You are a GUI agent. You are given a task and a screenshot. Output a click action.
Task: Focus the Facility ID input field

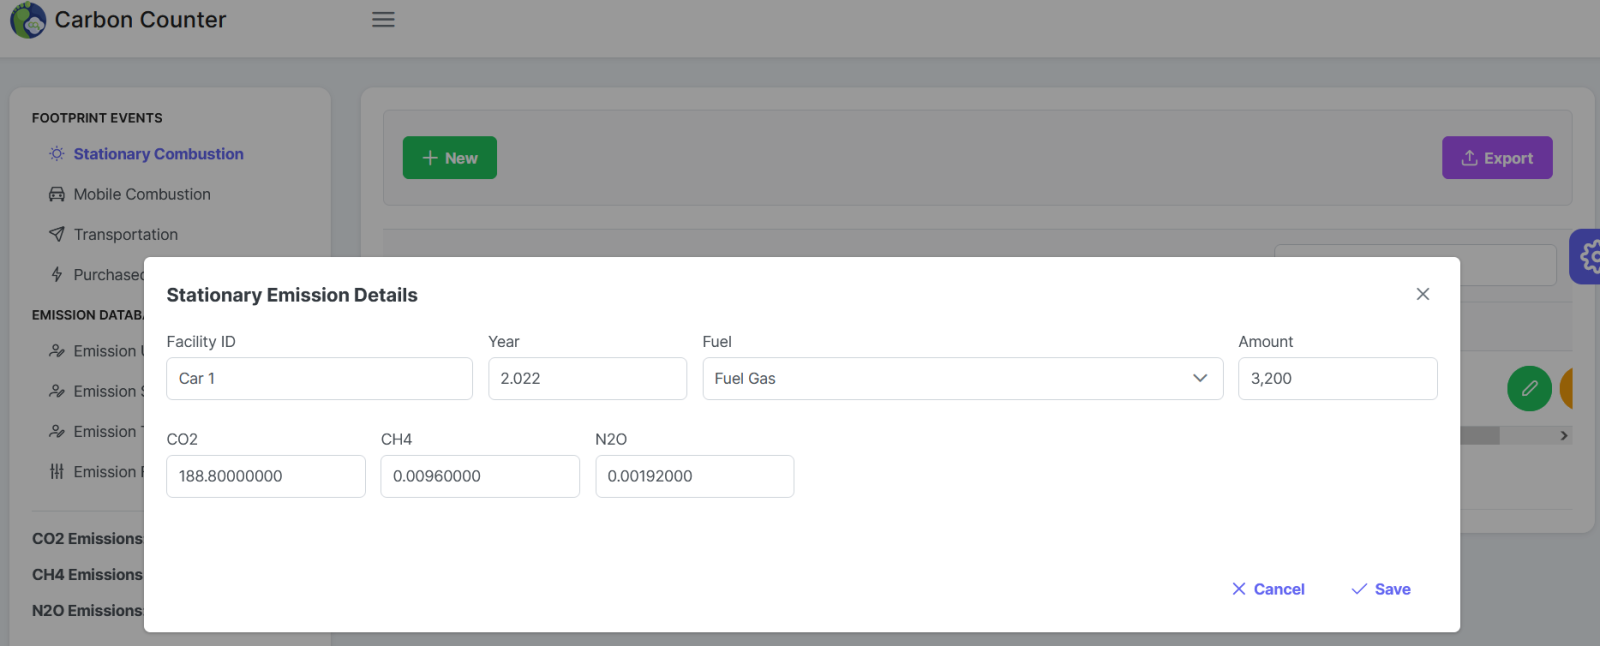[x=319, y=378]
